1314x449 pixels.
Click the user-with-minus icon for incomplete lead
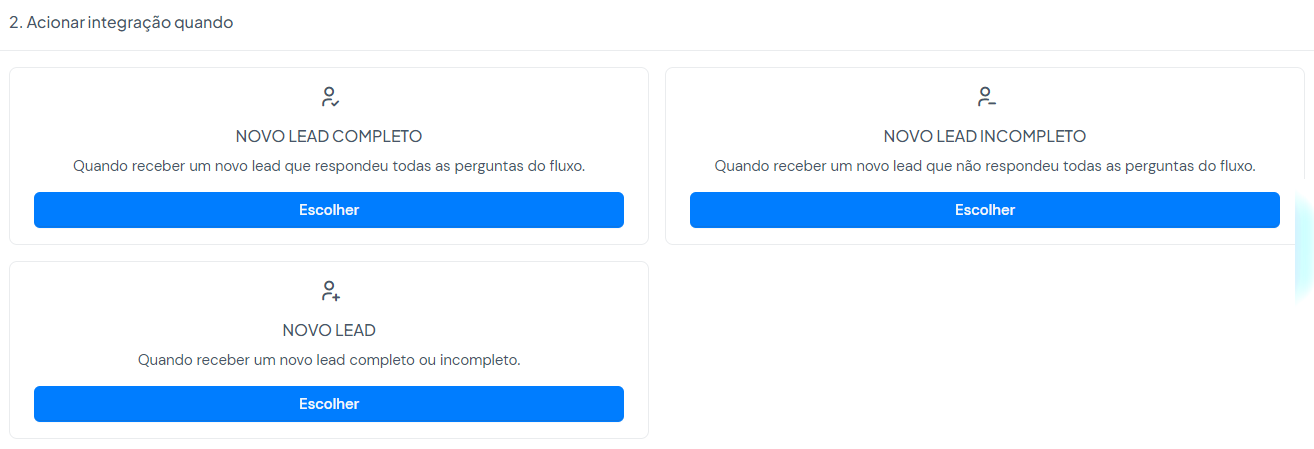[x=986, y=97]
